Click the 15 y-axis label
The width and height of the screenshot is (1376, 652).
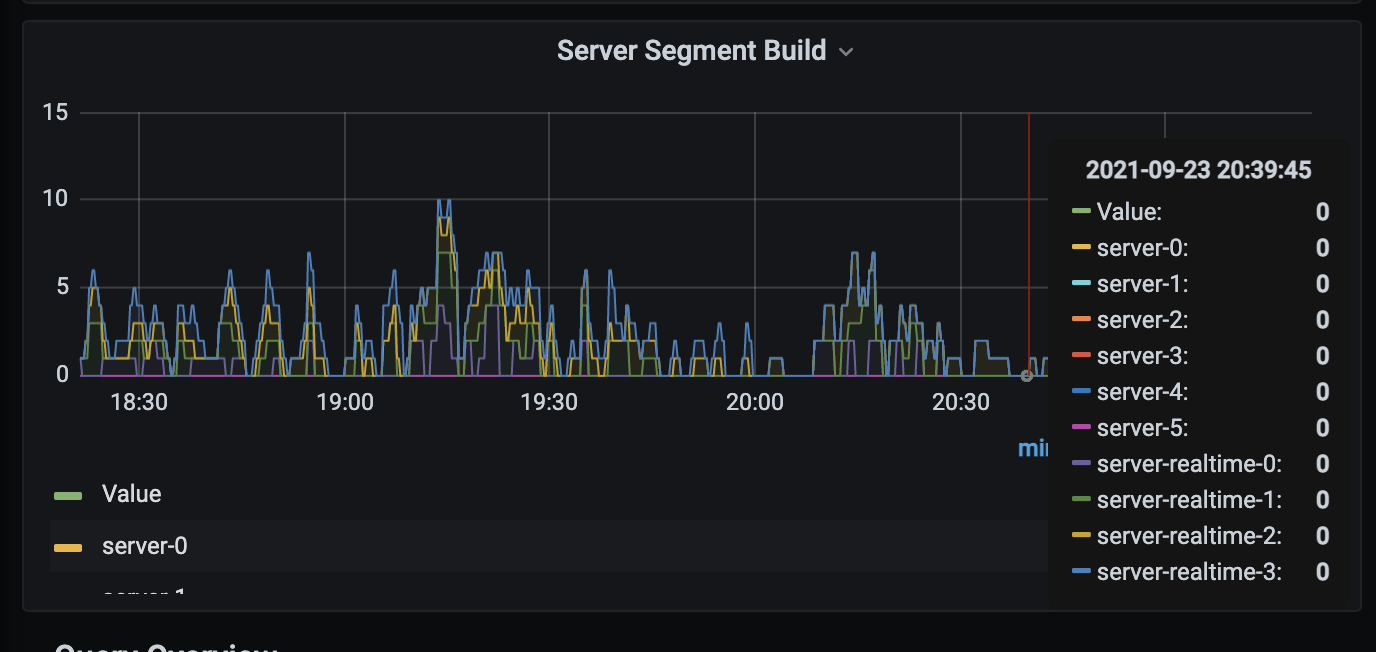click(x=56, y=112)
